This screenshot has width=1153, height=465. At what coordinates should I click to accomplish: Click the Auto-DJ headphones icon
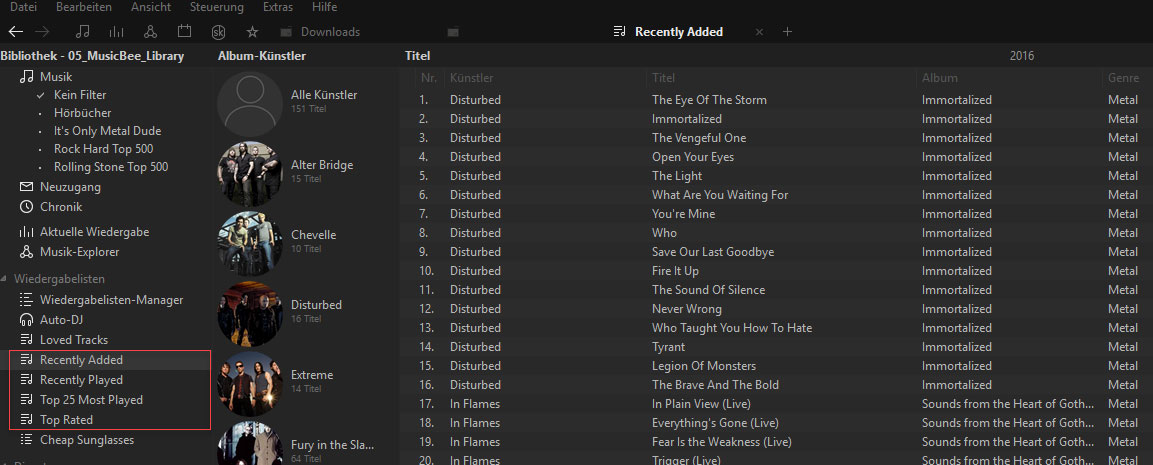coord(26,320)
